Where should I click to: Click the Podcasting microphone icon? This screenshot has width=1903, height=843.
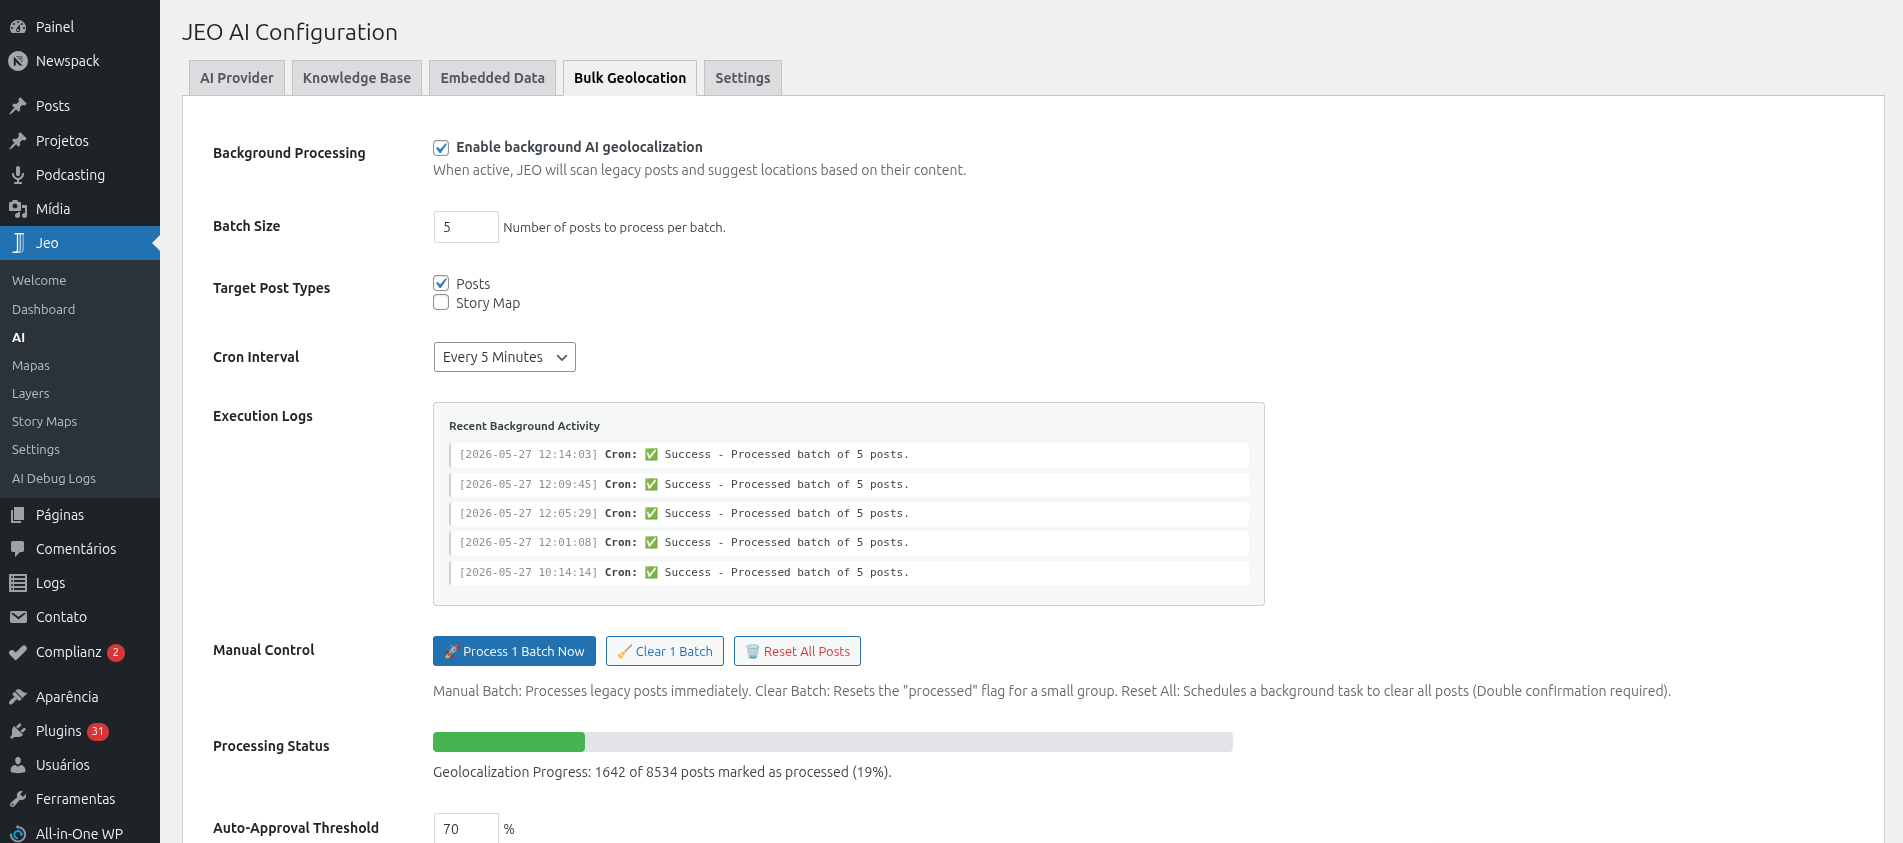(18, 175)
